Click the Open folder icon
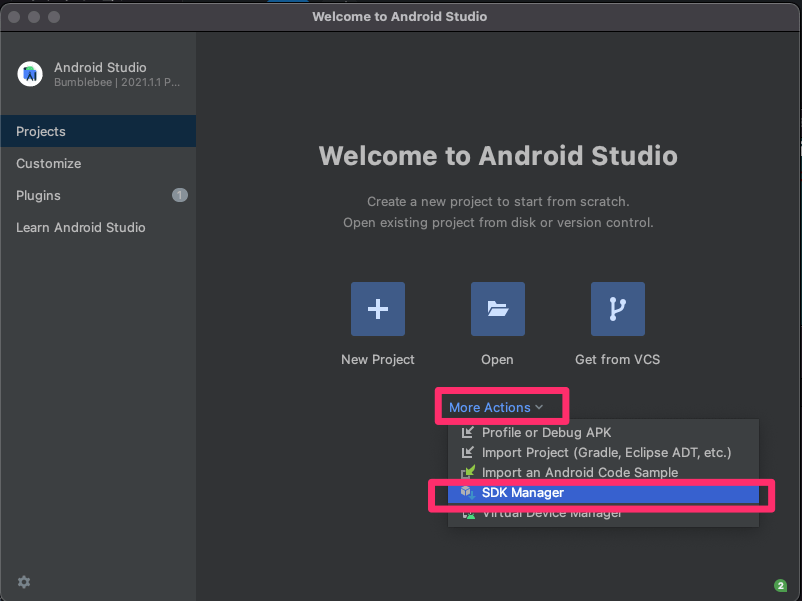The image size is (802, 601). coord(498,309)
